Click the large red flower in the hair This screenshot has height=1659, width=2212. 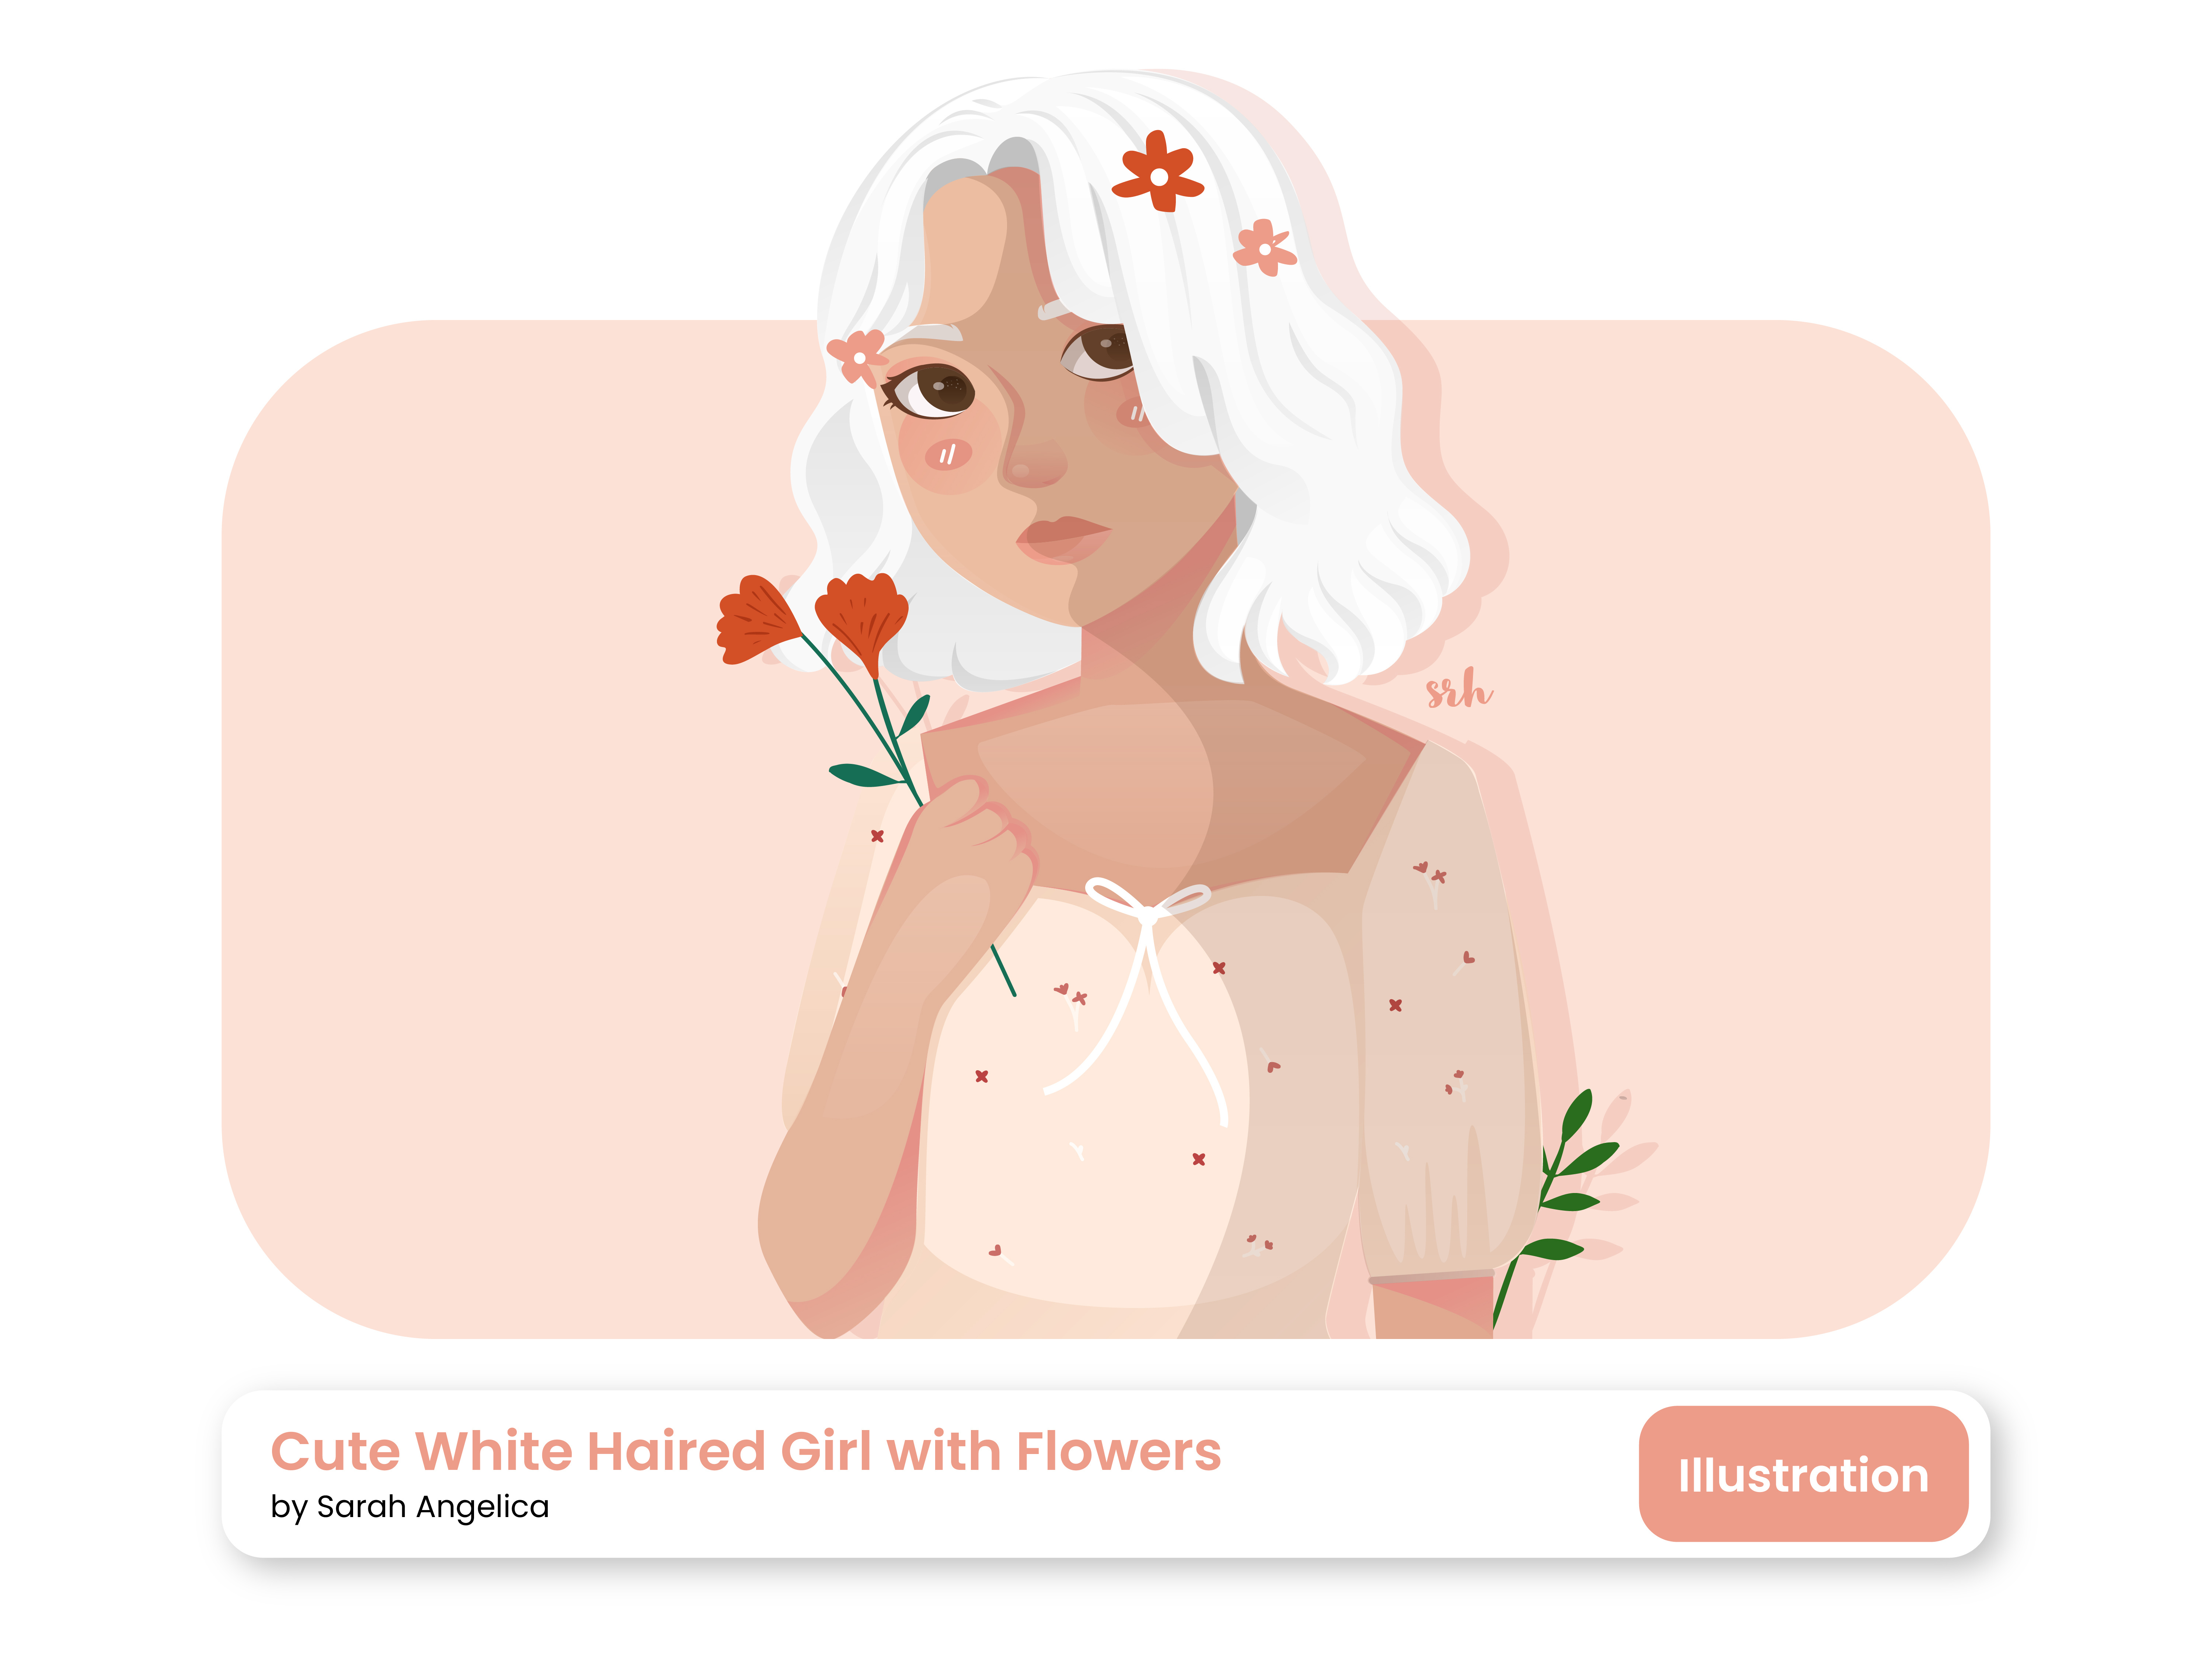(x=1158, y=172)
